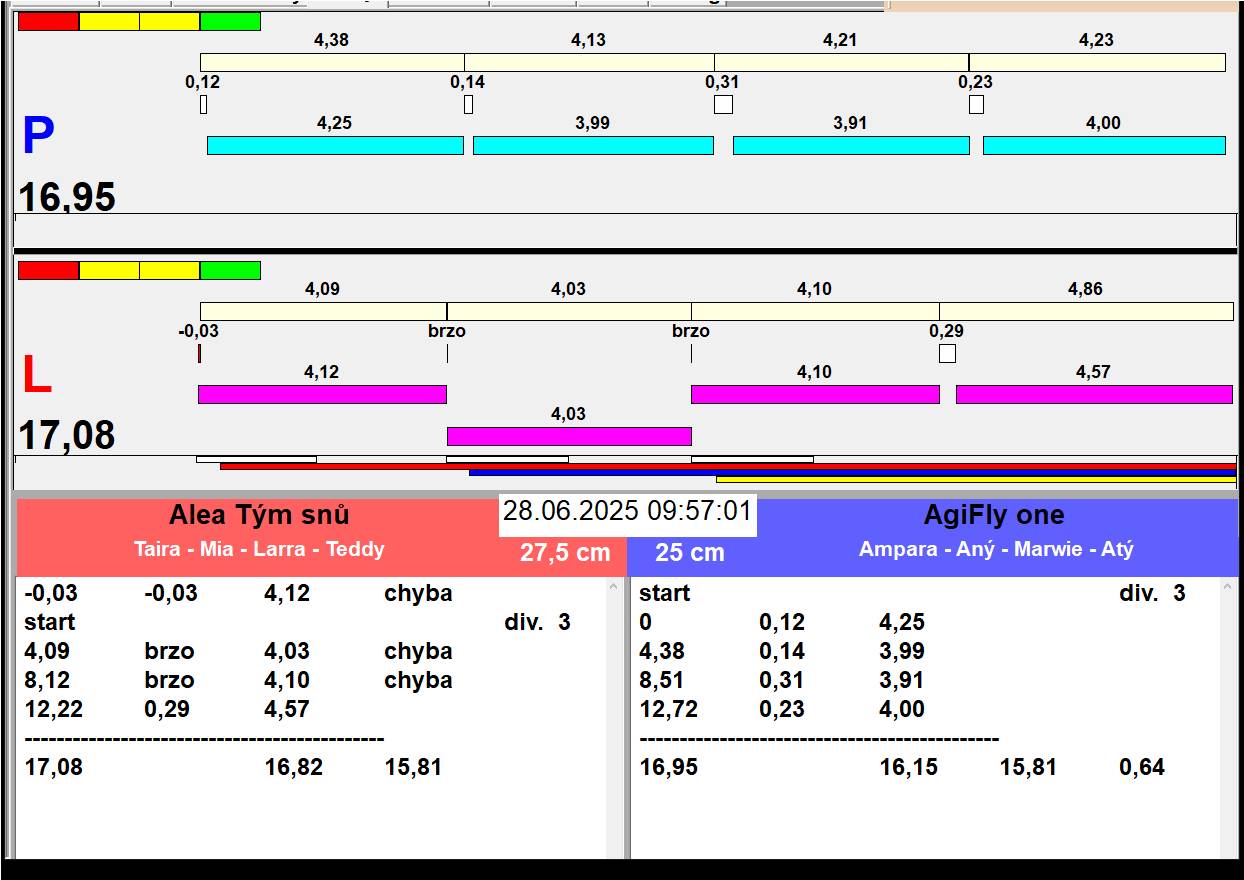Click 'div. 3' in the AgiFly one panel
This screenshot has width=1244, height=880.
(x=1152, y=593)
